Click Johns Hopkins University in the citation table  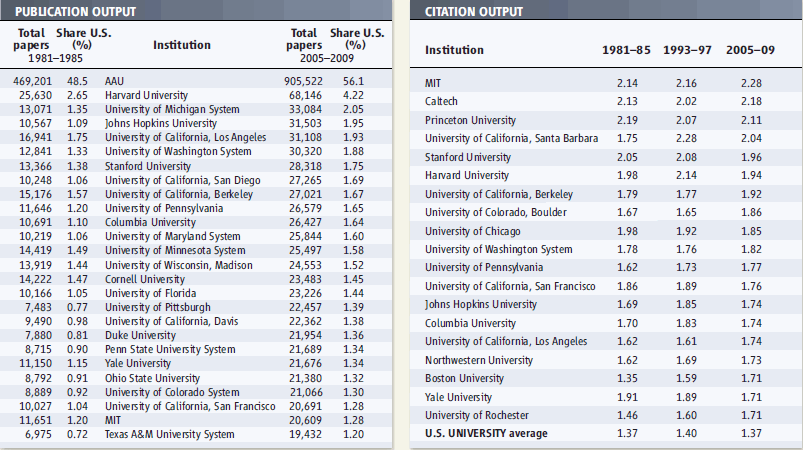pyautogui.click(x=480, y=304)
